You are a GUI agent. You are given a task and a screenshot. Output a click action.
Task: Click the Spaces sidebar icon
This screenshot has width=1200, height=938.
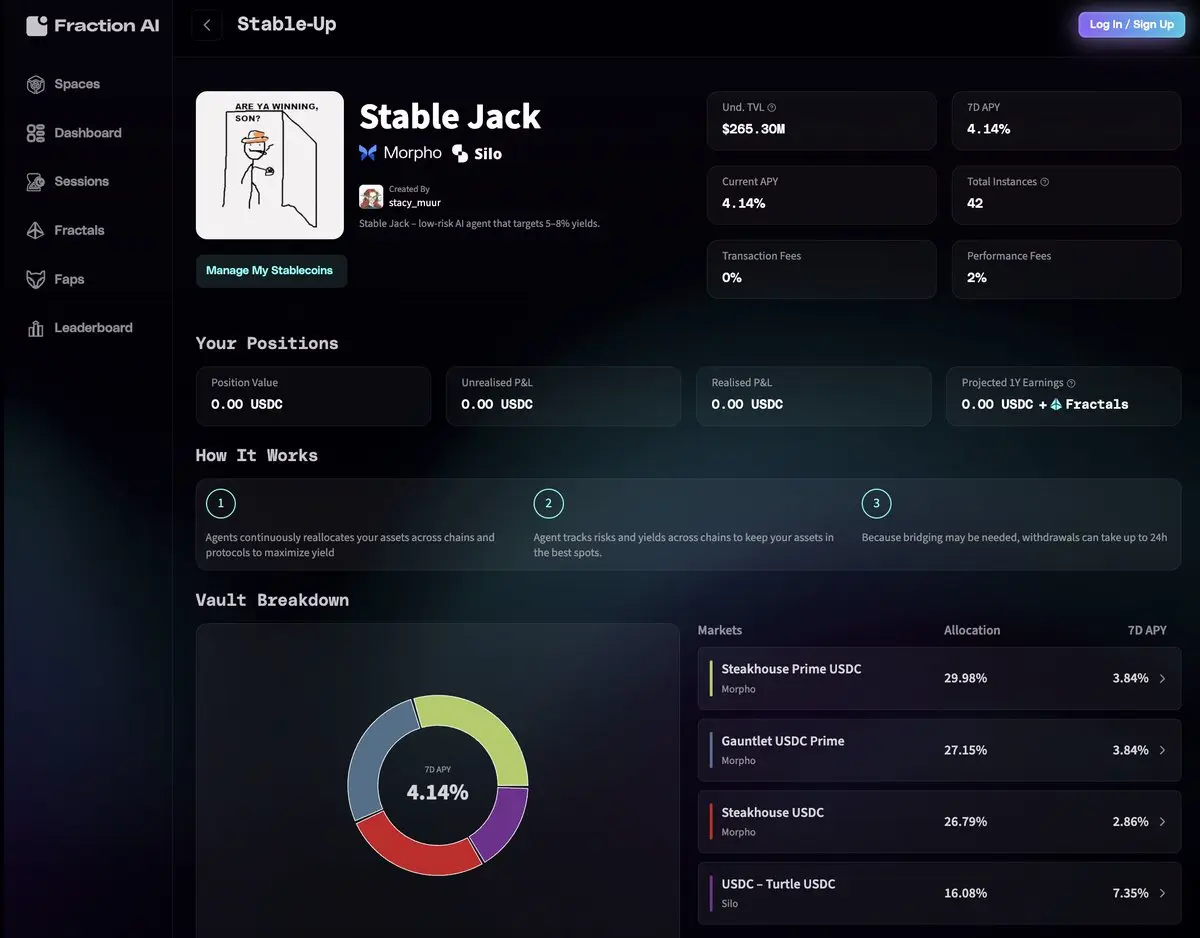pyautogui.click(x=36, y=84)
